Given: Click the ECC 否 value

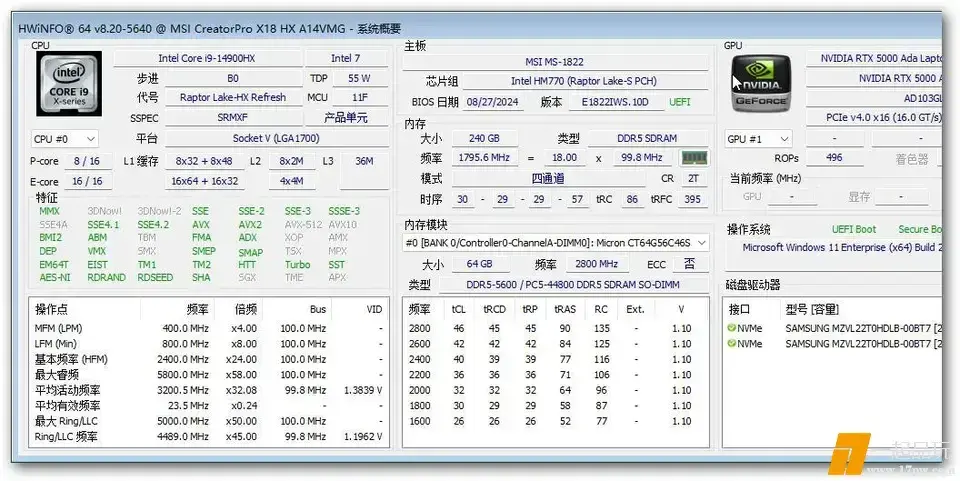Looking at the screenshot, I should tap(689, 264).
